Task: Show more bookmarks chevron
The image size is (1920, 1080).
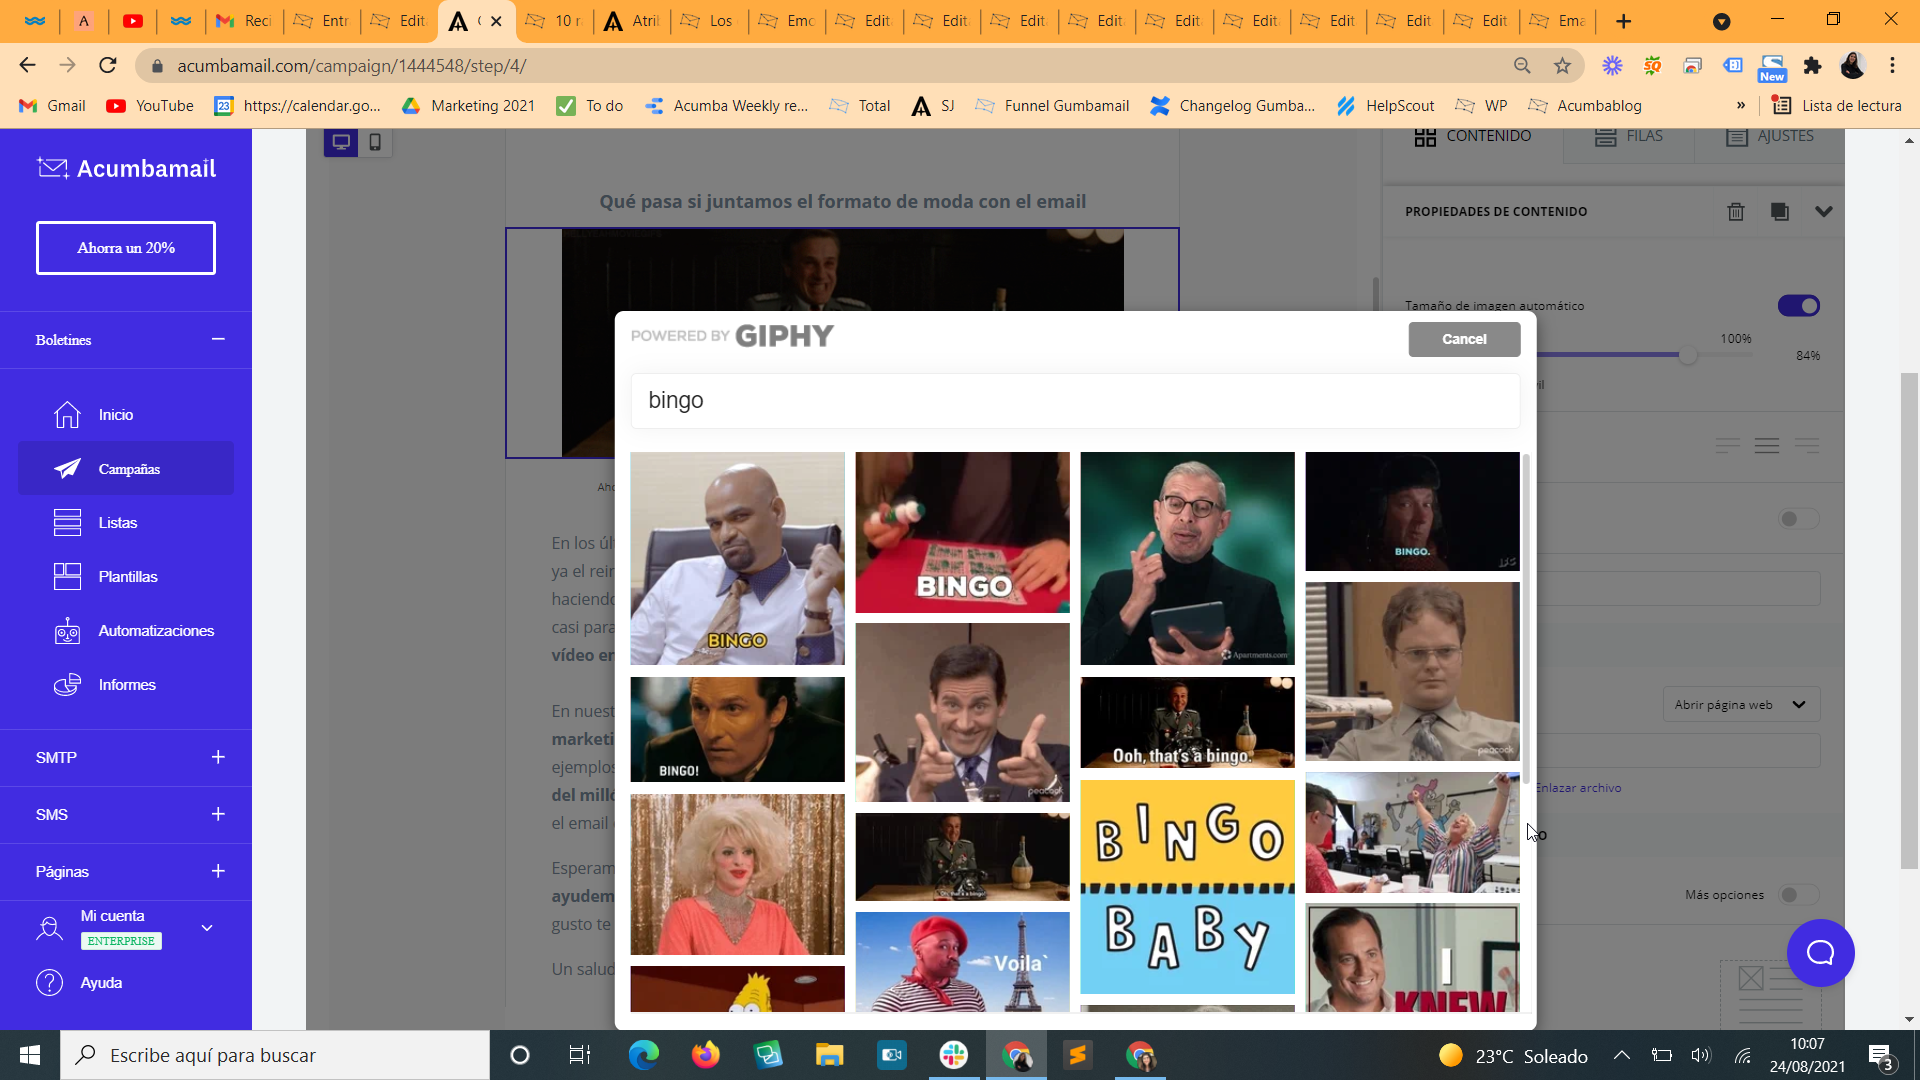Action: point(1741,106)
